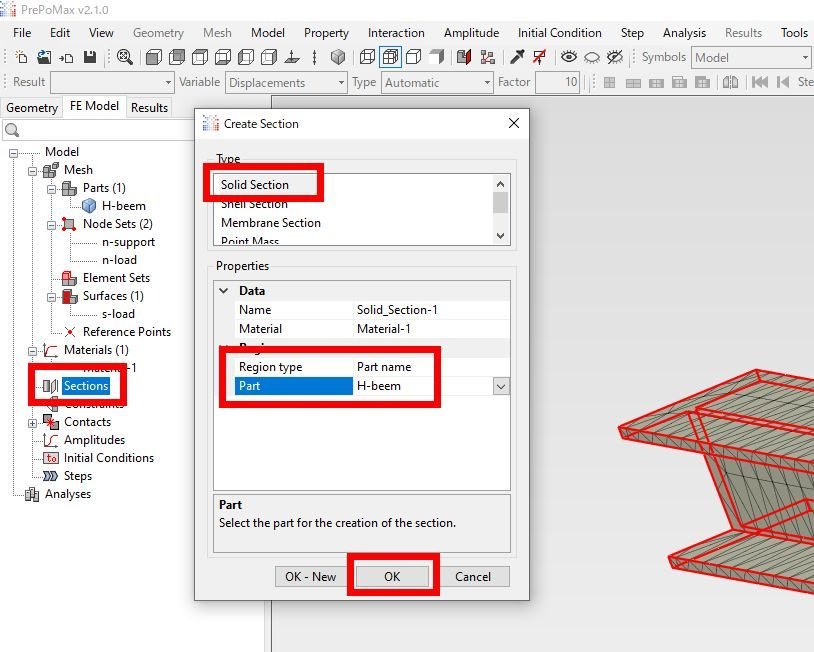Click the shaded isometric cube icon
The image size is (814, 652).
click(338, 57)
